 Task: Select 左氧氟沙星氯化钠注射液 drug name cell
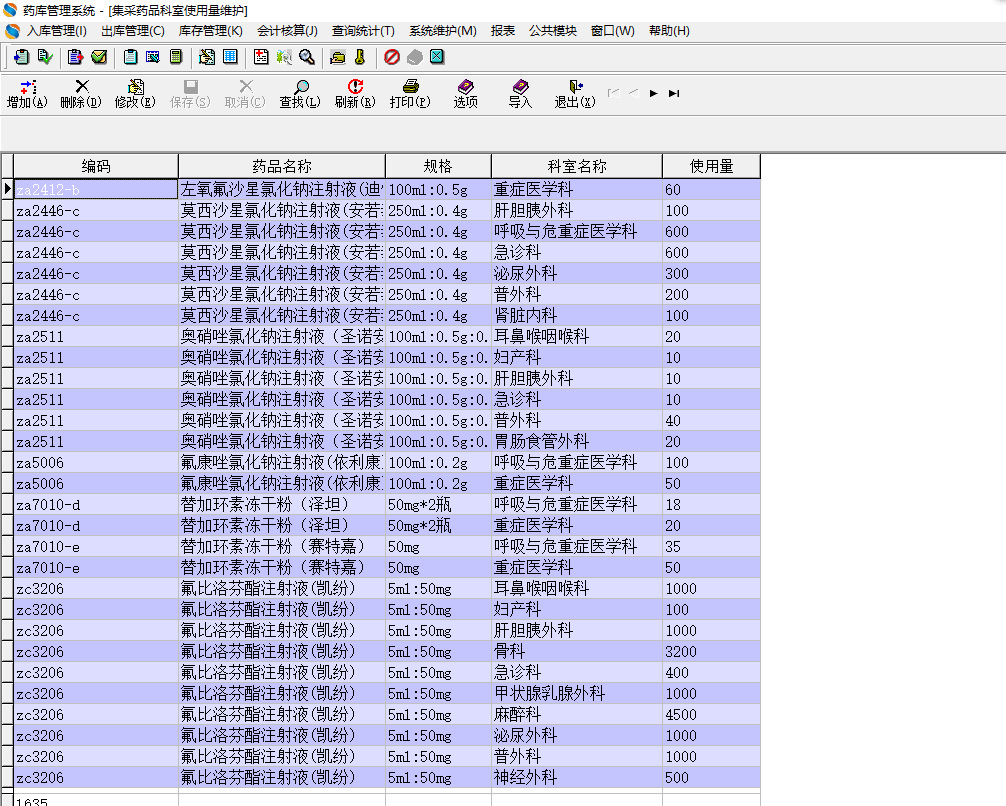point(282,189)
